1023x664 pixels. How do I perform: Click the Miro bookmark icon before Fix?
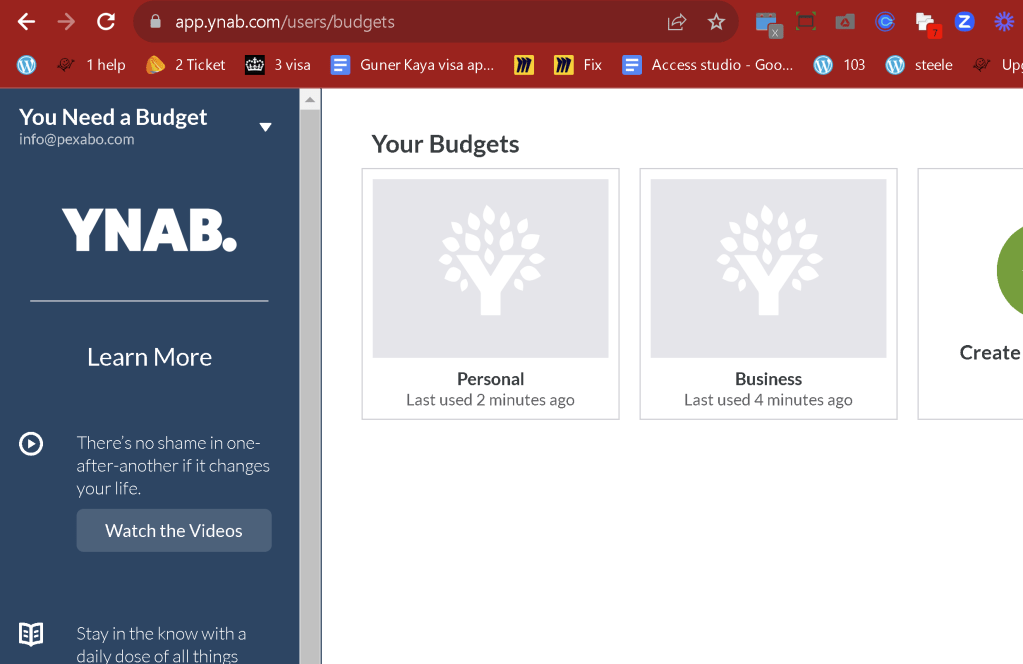click(524, 65)
